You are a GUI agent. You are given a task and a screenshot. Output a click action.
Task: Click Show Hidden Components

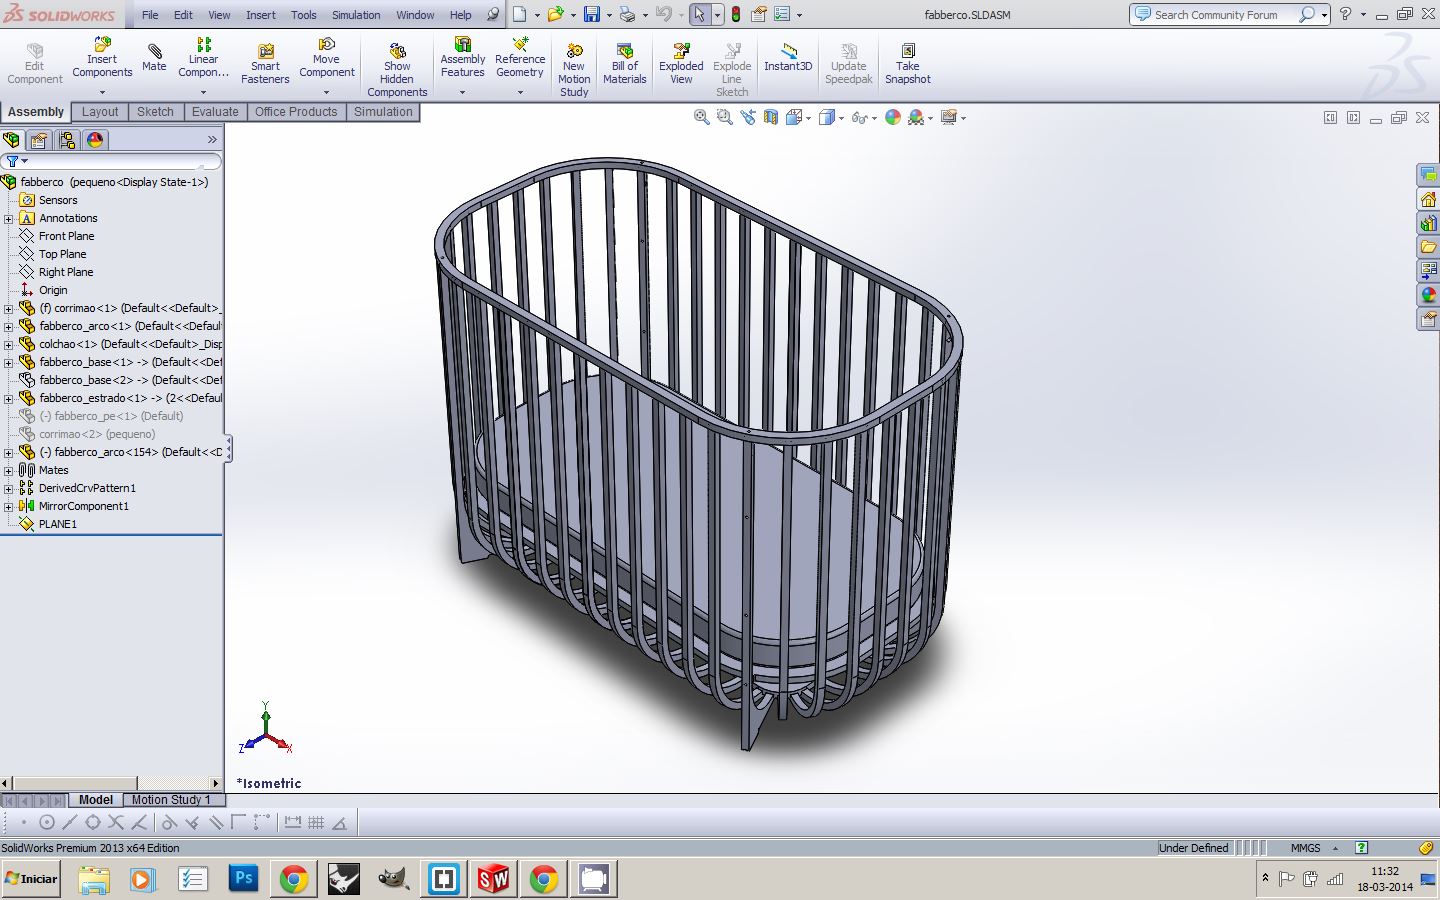(x=397, y=70)
